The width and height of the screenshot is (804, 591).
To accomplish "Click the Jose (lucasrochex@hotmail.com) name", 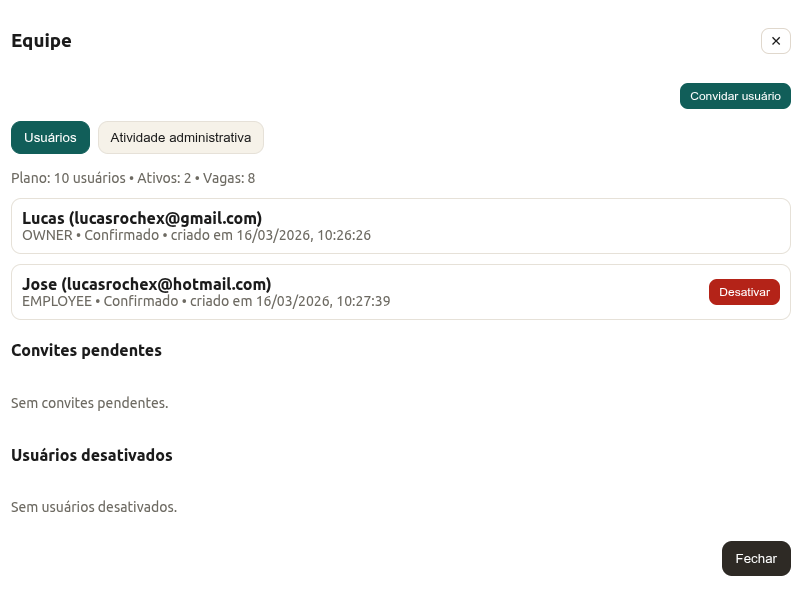I will [146, 284].
